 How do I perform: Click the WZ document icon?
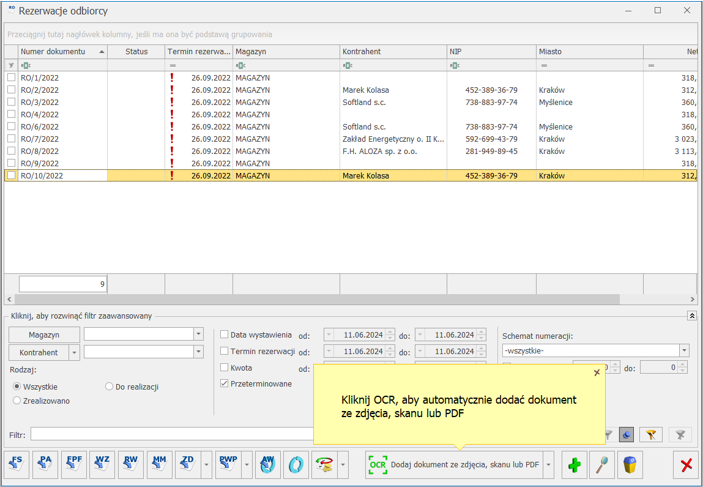click(x=102, y=464)
